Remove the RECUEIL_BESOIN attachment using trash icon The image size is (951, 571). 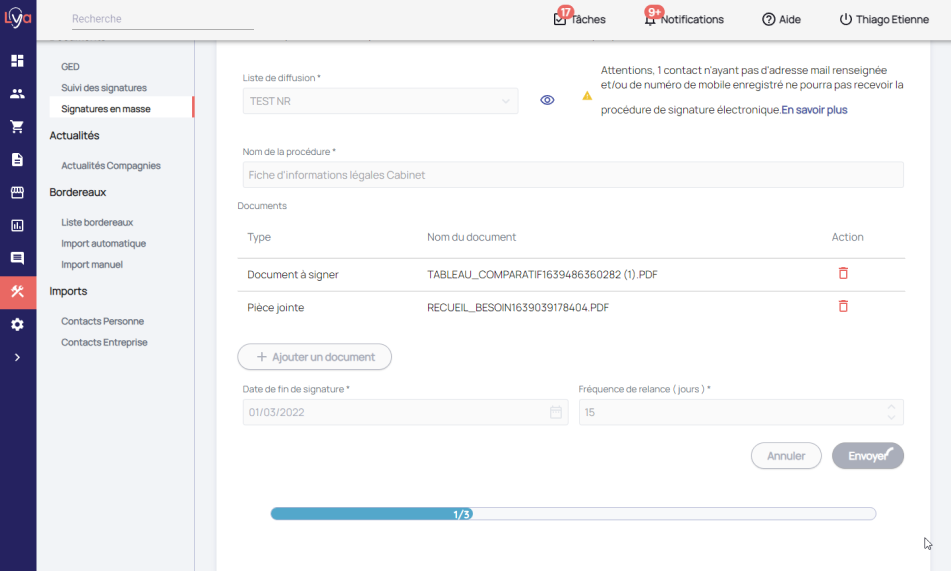(843, 306)
